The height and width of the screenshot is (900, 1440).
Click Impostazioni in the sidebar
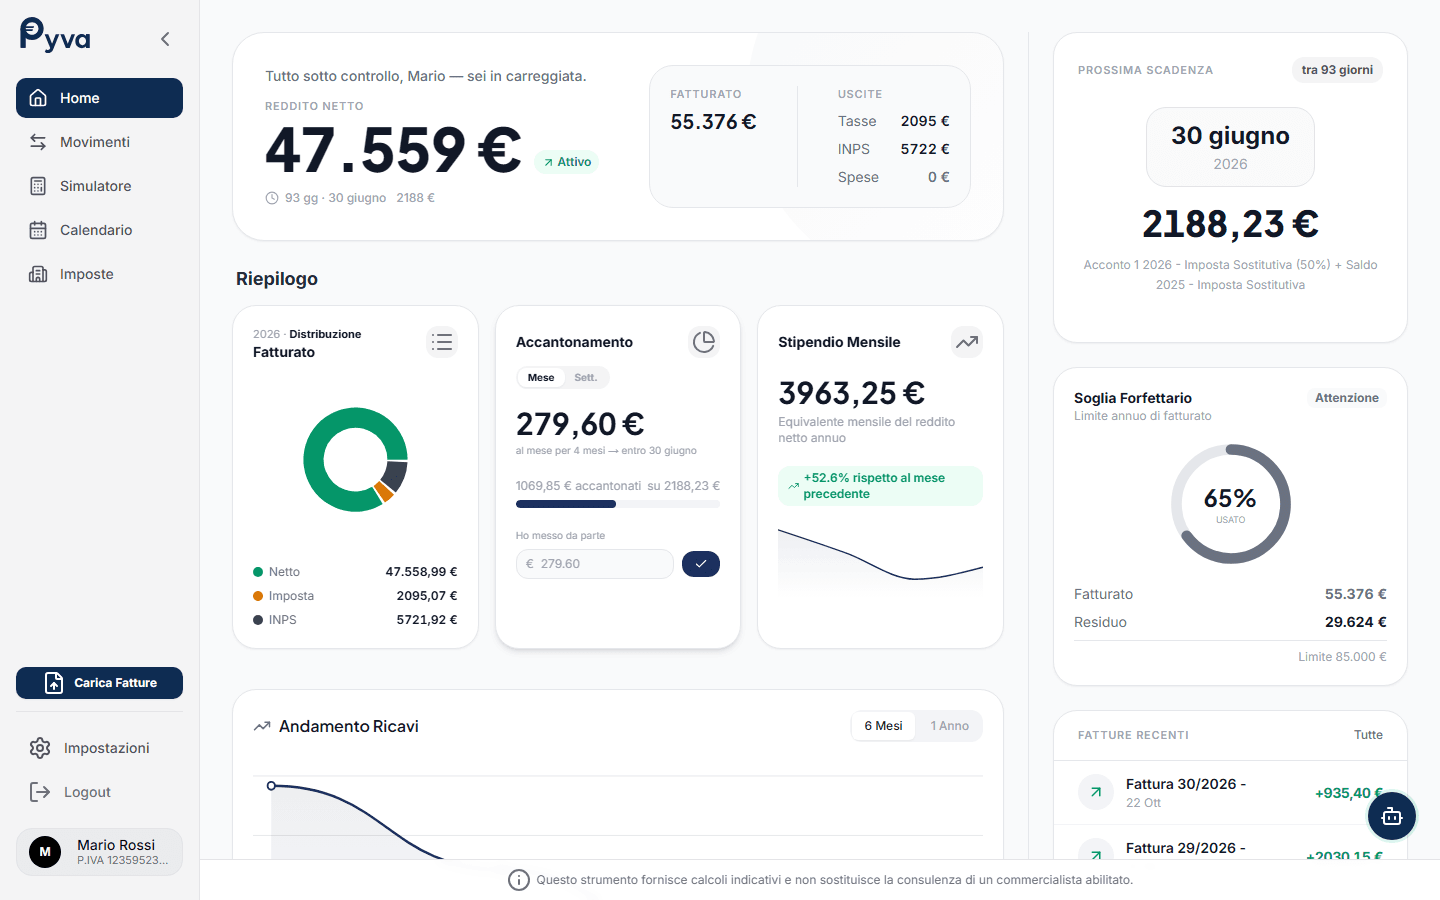(x=108, y=748)
